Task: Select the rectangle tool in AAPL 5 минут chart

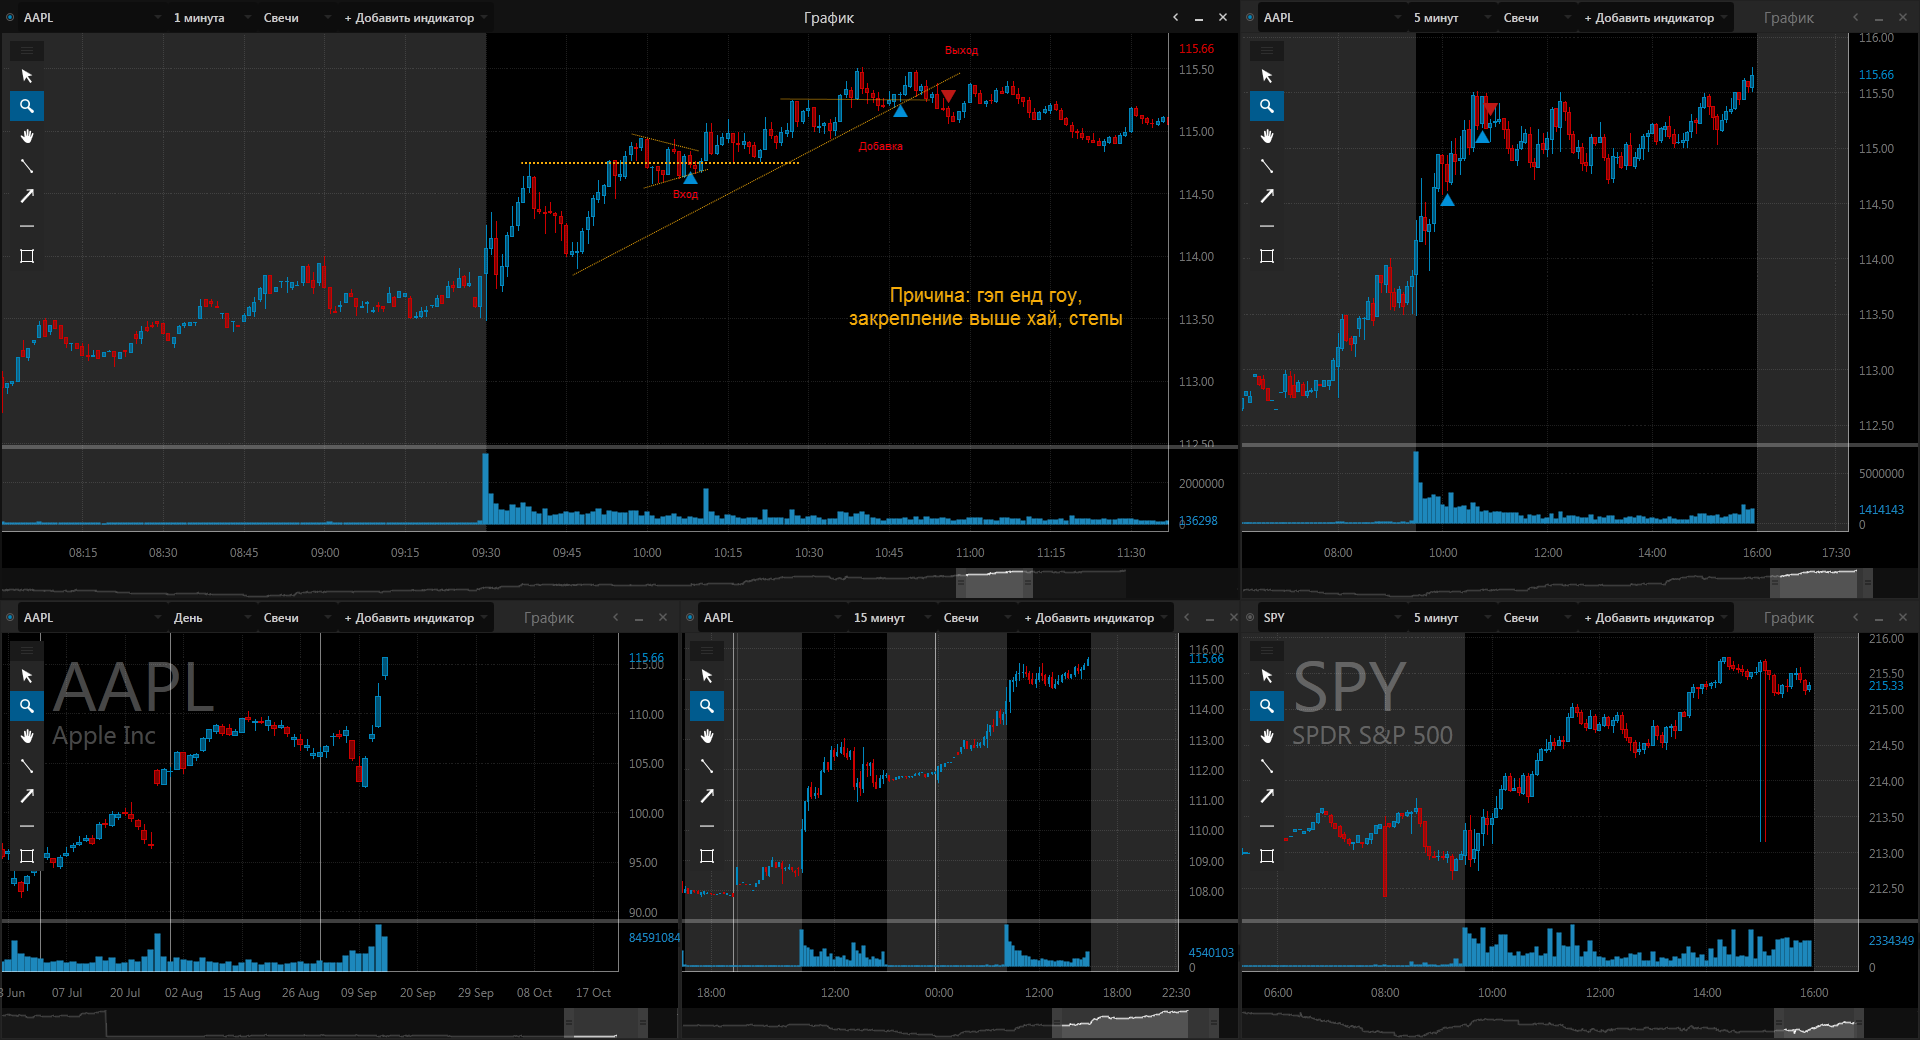Action: 1267,256
